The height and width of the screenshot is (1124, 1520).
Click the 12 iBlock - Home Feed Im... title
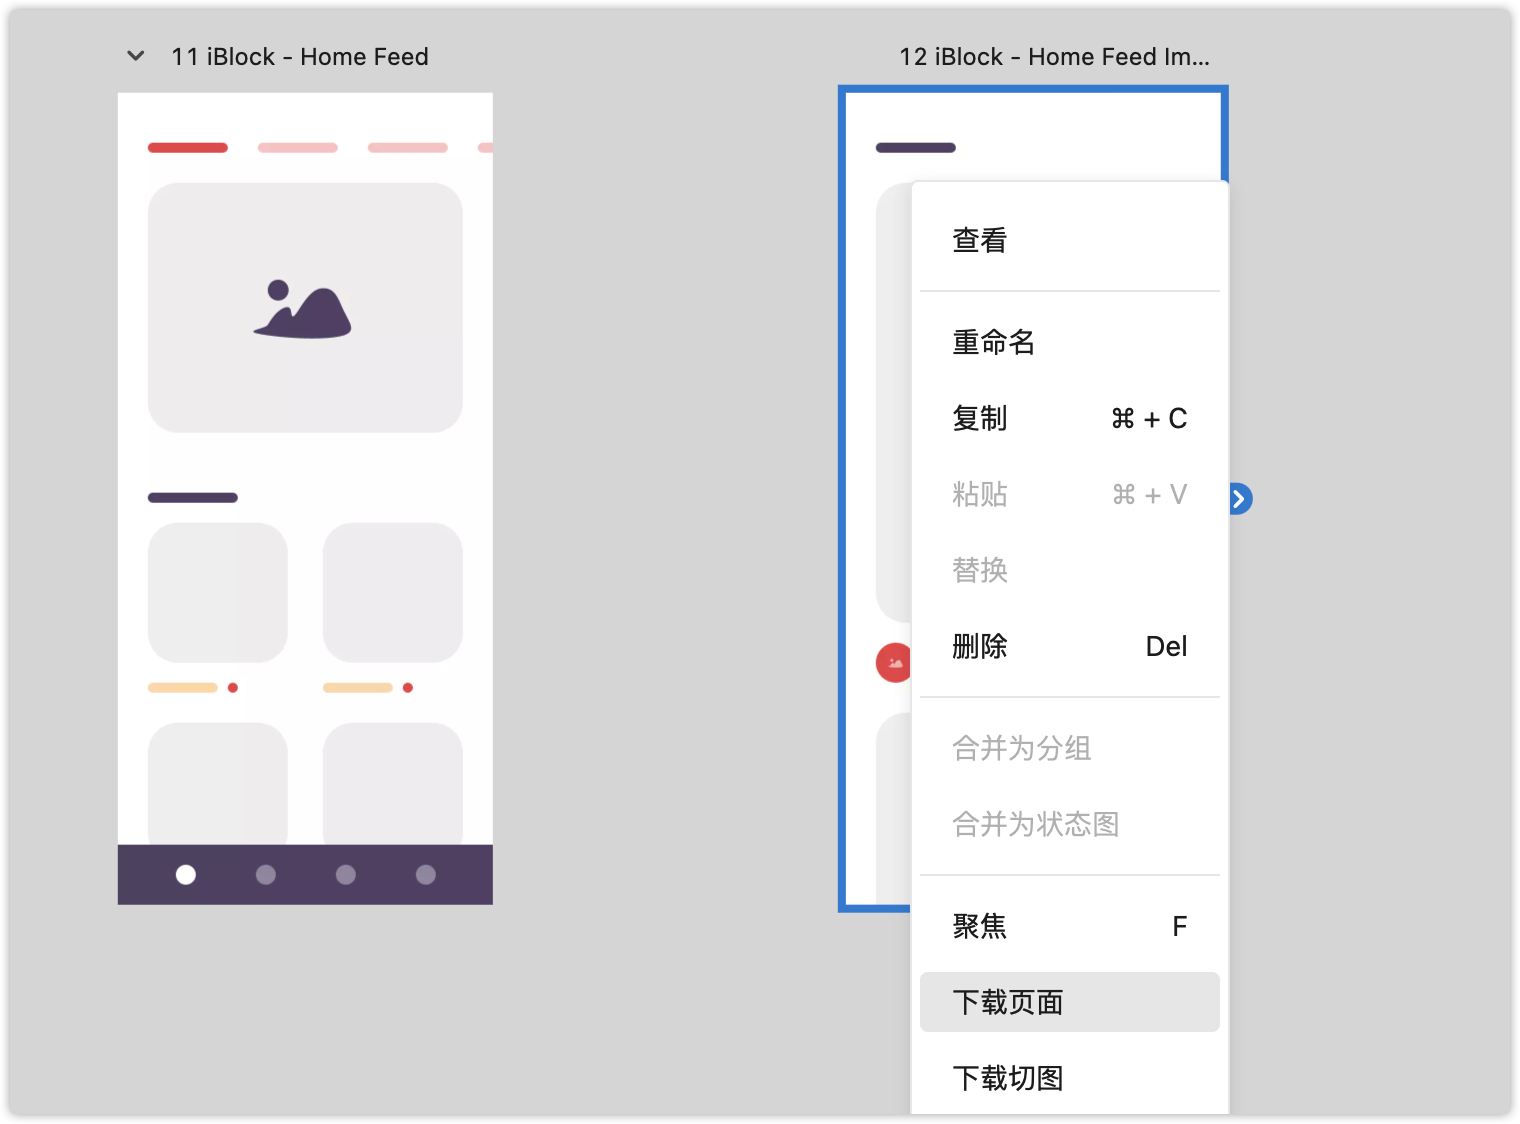tap(1054, 57)
